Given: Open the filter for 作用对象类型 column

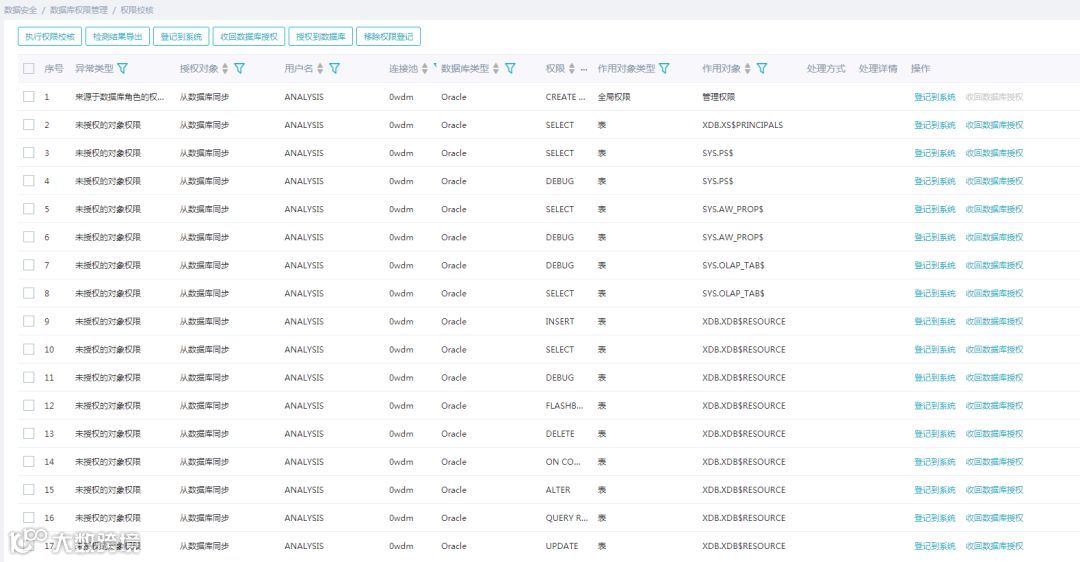Looking at the screenshot, I should (x=664, y=68).
